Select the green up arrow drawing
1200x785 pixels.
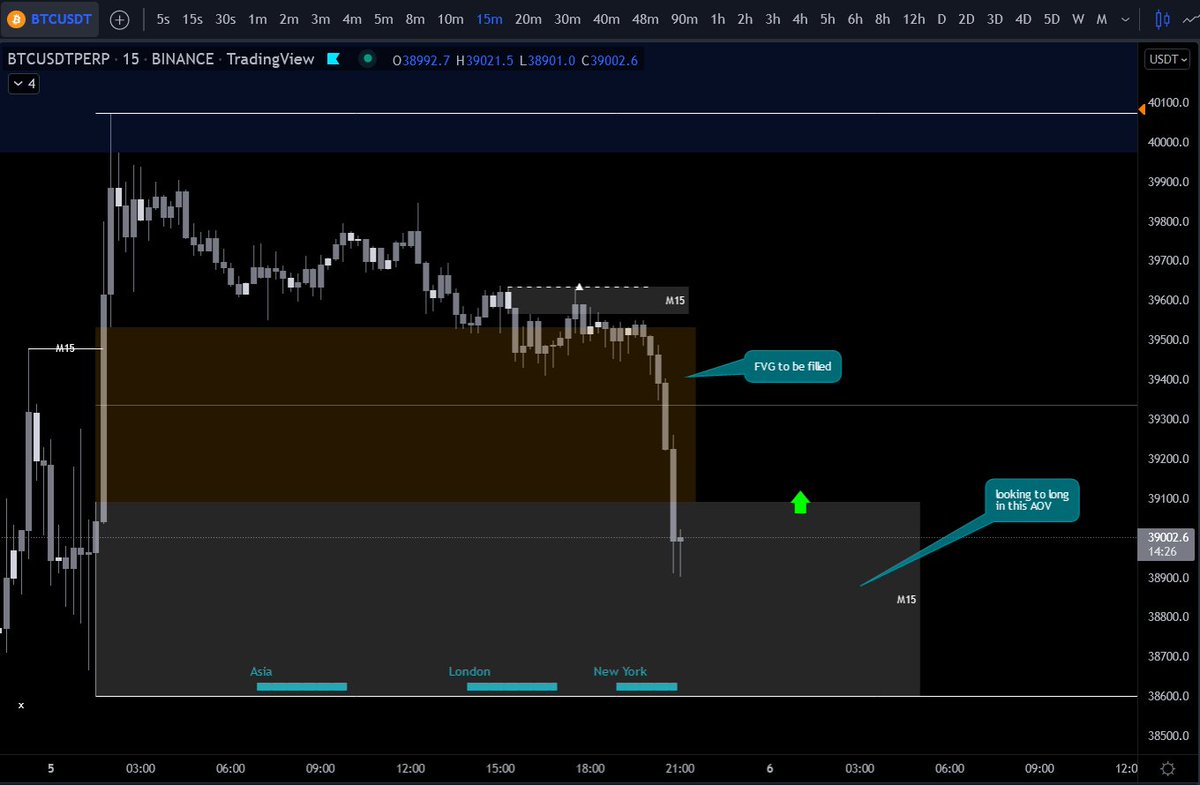click(x=800, y=502)
